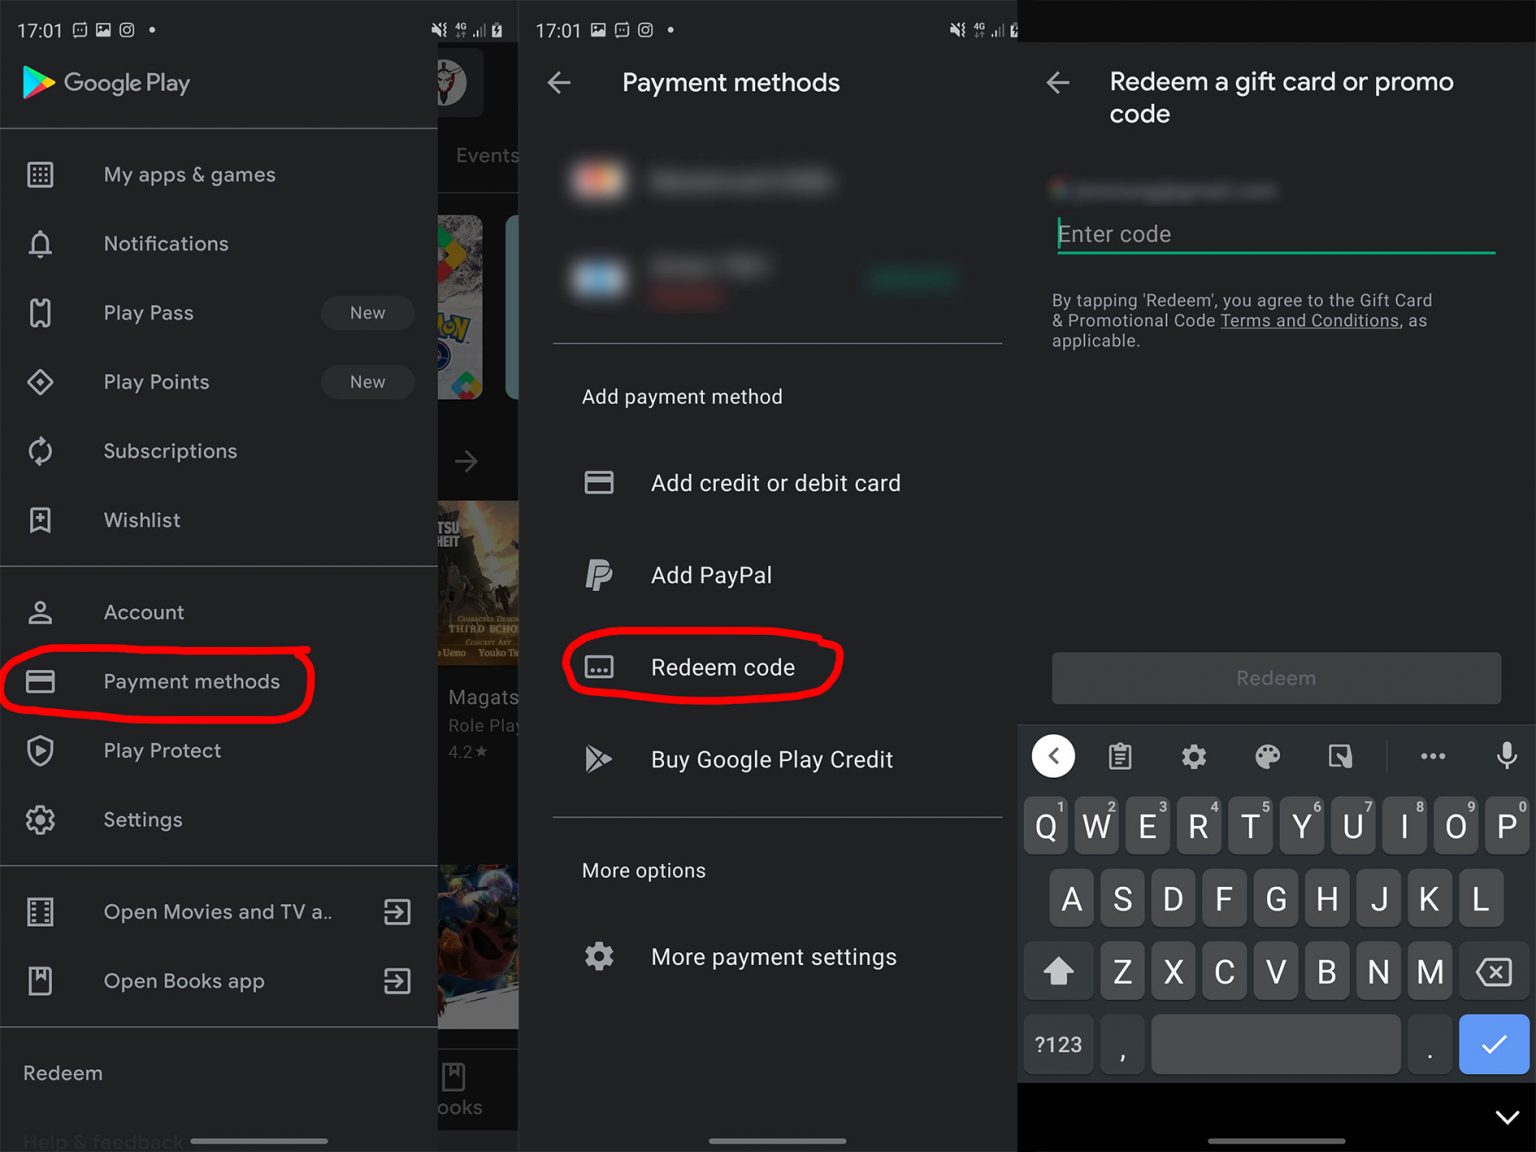Open Notifications via the bell icon
The height and width of the screenshot is (1152, 1536).
coord(40,243)
